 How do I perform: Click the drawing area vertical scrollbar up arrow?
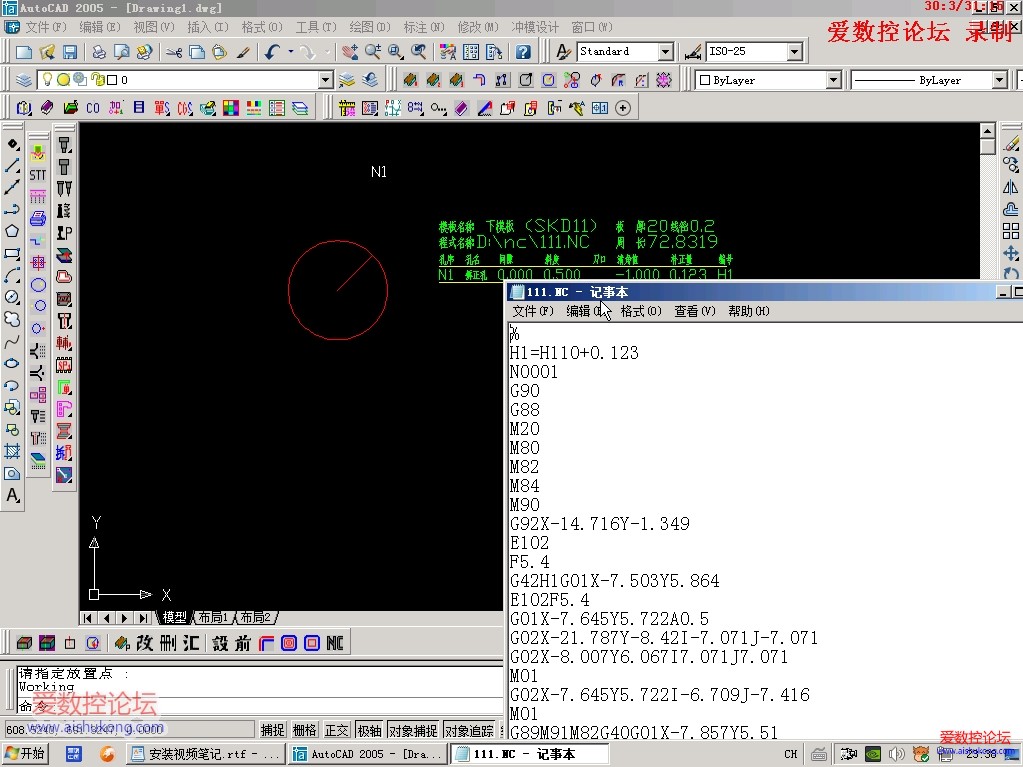(x=987, y=130)
